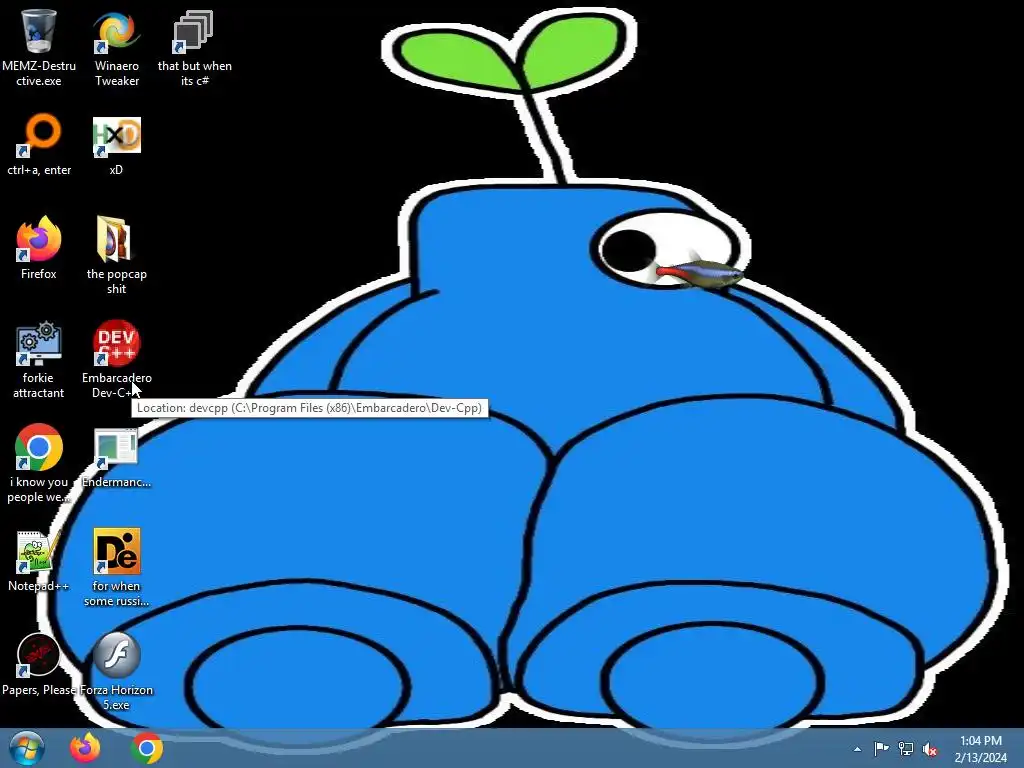
Task: Select the xD HxD hex editor icon
Action: (116, 135)
